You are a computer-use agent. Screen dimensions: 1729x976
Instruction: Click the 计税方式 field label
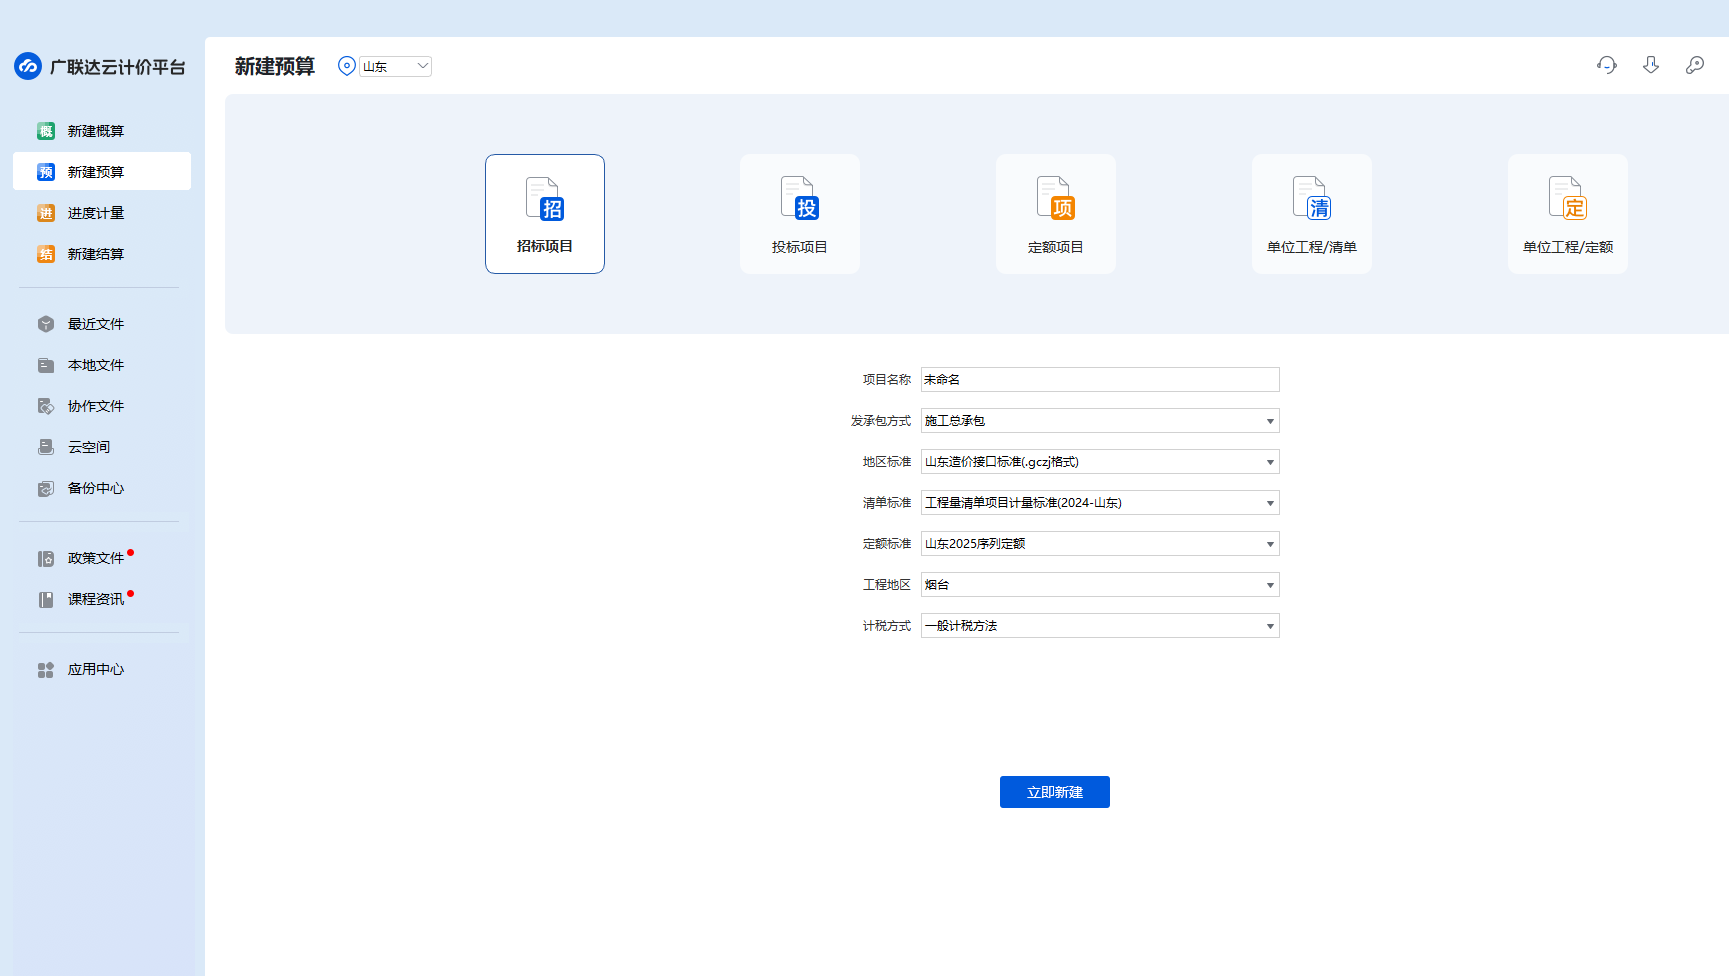tap(887, 626)
